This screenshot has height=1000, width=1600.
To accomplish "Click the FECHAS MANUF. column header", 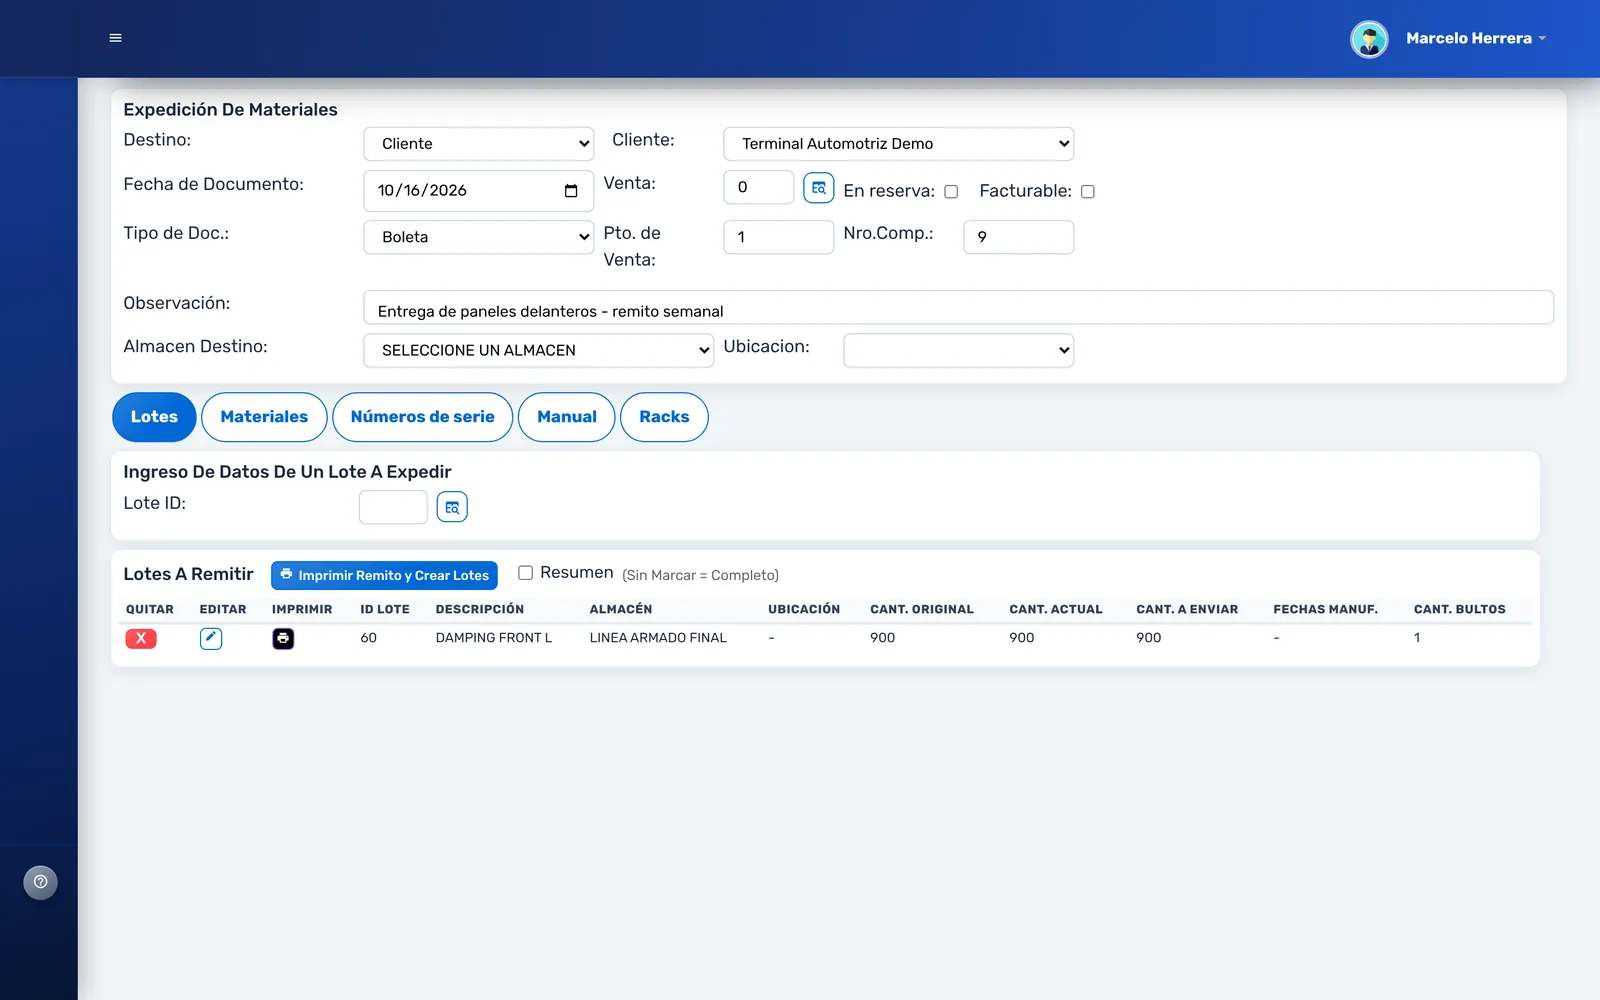I will coord(1326,609).
